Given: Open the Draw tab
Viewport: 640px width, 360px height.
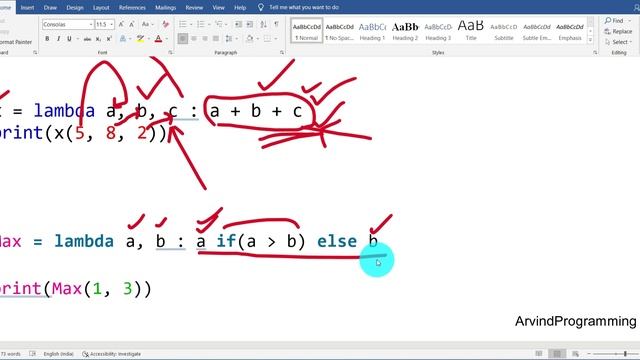Looking at the screenshot, I should 50,7.
